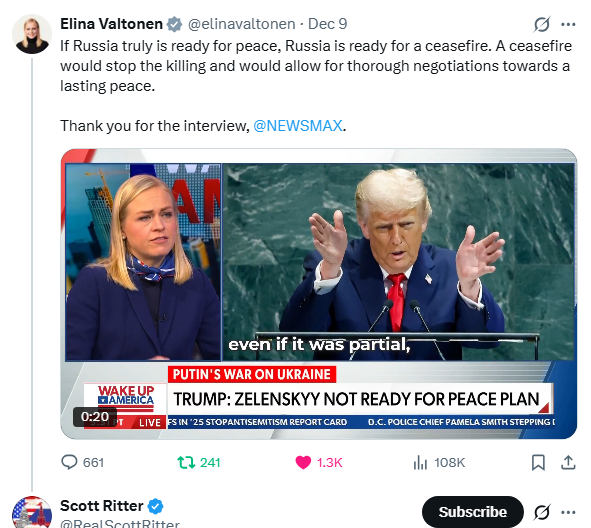Image resolution: width=591 pixels, height=528 pixels.
Task: Open Grok icon on Elina Valtonen's post
Action: click(x=542, y=24)
